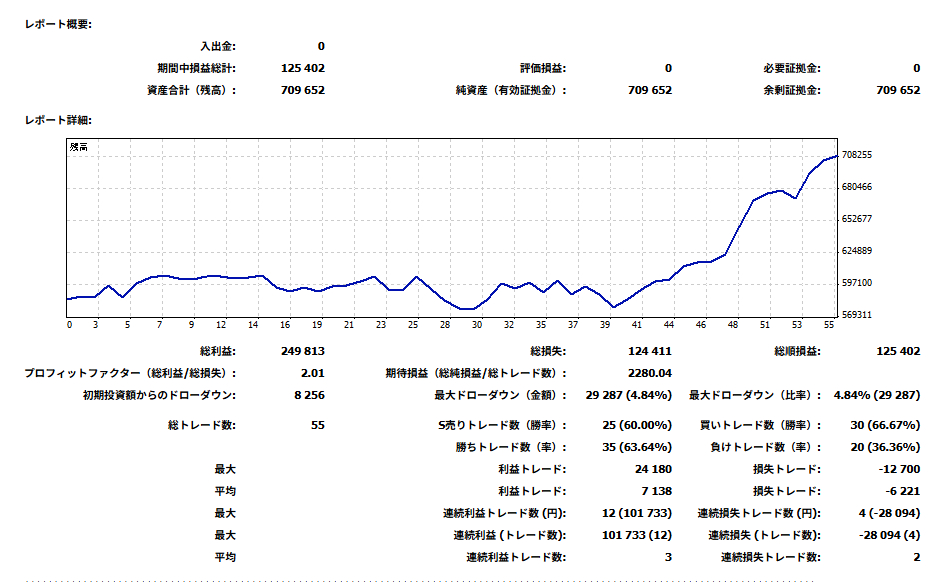This screenshot has height=582, width=950.
Task: Click the 入出金 label
Action: [x=218, y=47]
